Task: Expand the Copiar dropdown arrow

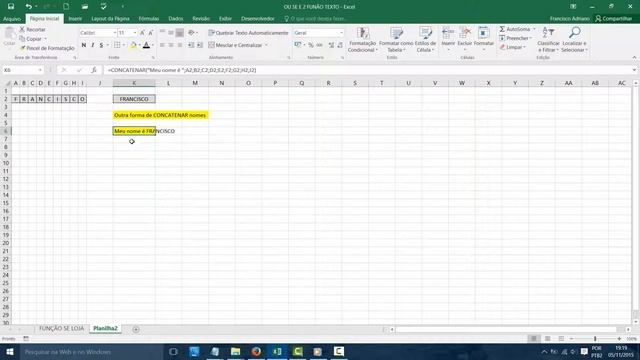Action: tap(45, 39)
